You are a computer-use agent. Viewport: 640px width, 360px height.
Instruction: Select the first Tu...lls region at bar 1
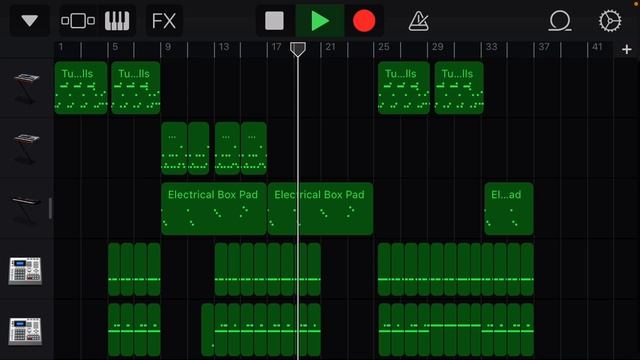81,88
